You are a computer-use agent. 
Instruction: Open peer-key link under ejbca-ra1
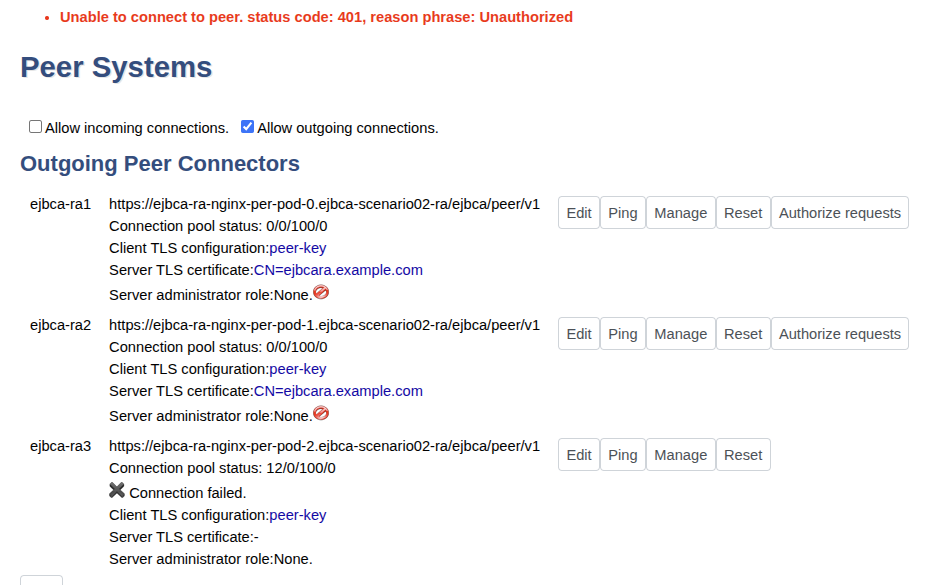pyautogui.click(x=297, y=248)
